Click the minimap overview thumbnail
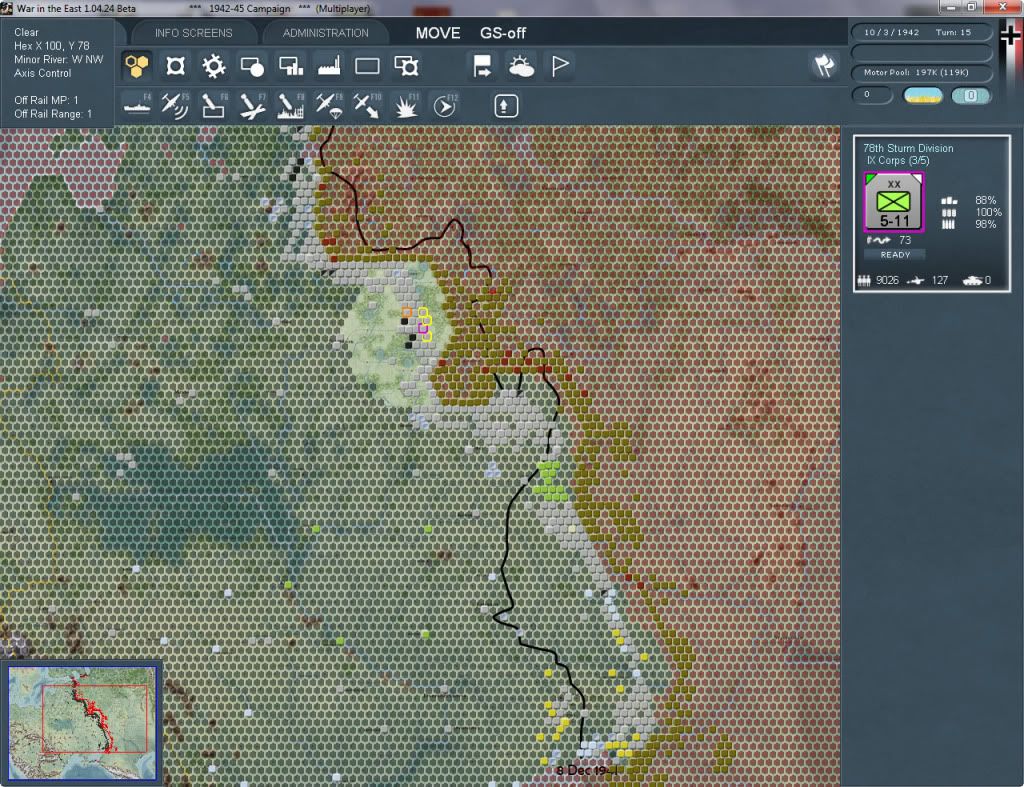This screenshot has height=787, width=1024. (x=82, y=722)
